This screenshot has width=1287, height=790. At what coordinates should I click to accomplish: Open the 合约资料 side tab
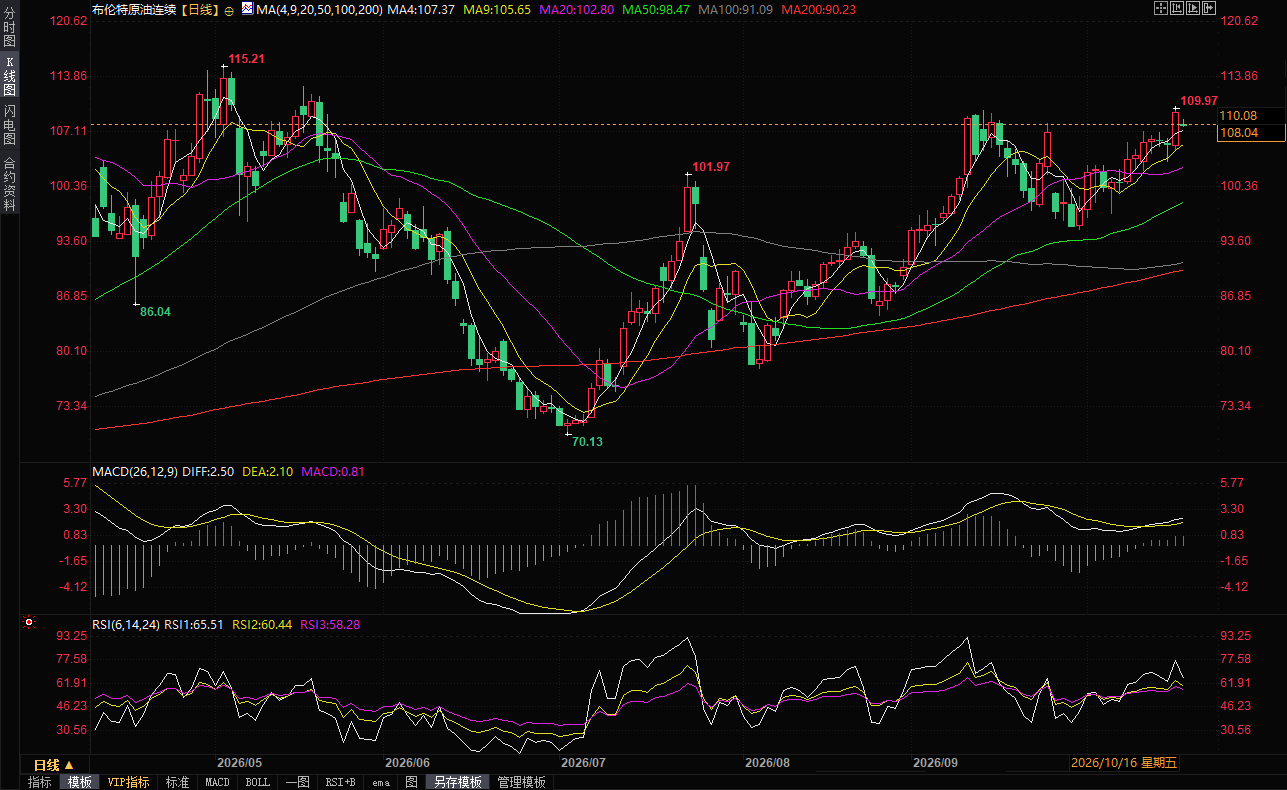[9, 184]
